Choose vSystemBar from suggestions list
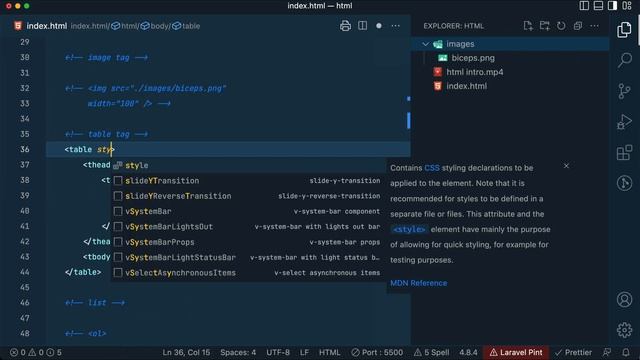This screenshot has height=360, width=640. (247, 211)
